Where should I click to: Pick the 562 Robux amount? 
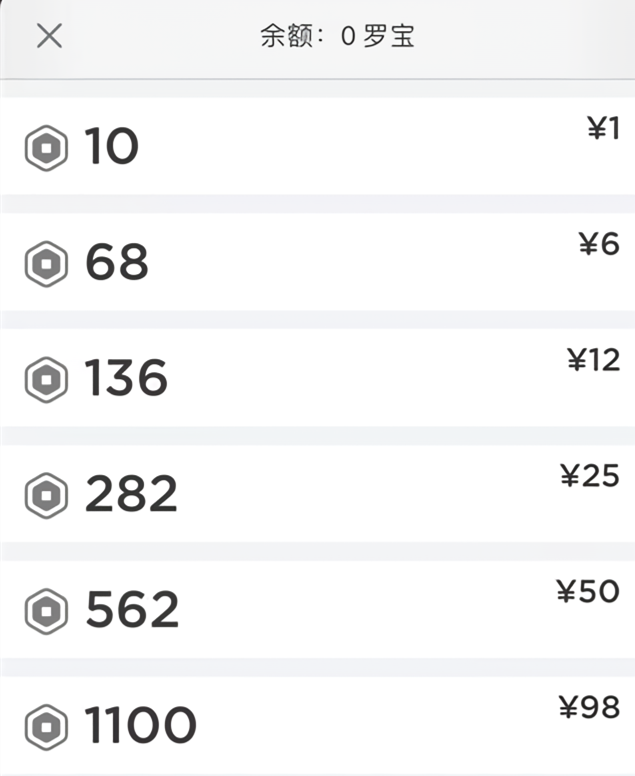(132, 610)
